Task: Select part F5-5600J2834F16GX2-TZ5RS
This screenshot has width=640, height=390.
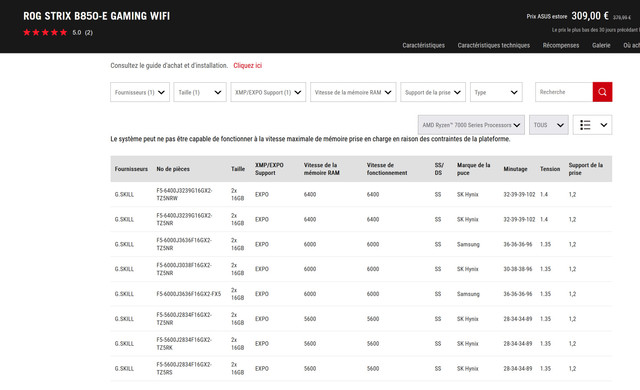Action: (x=184, y=368)
